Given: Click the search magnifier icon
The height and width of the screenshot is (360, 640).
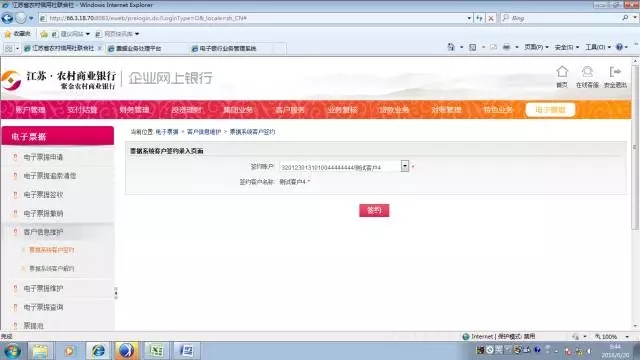Looking at the screenshot, I should pyautogui.click(x=625, y=18).
